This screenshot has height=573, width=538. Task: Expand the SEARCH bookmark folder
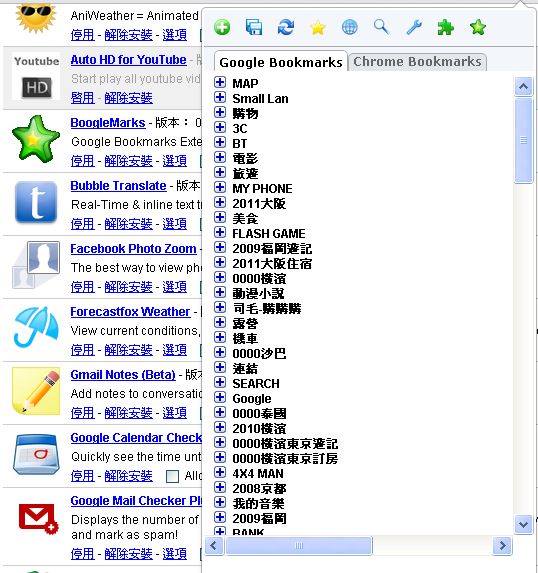220,382
